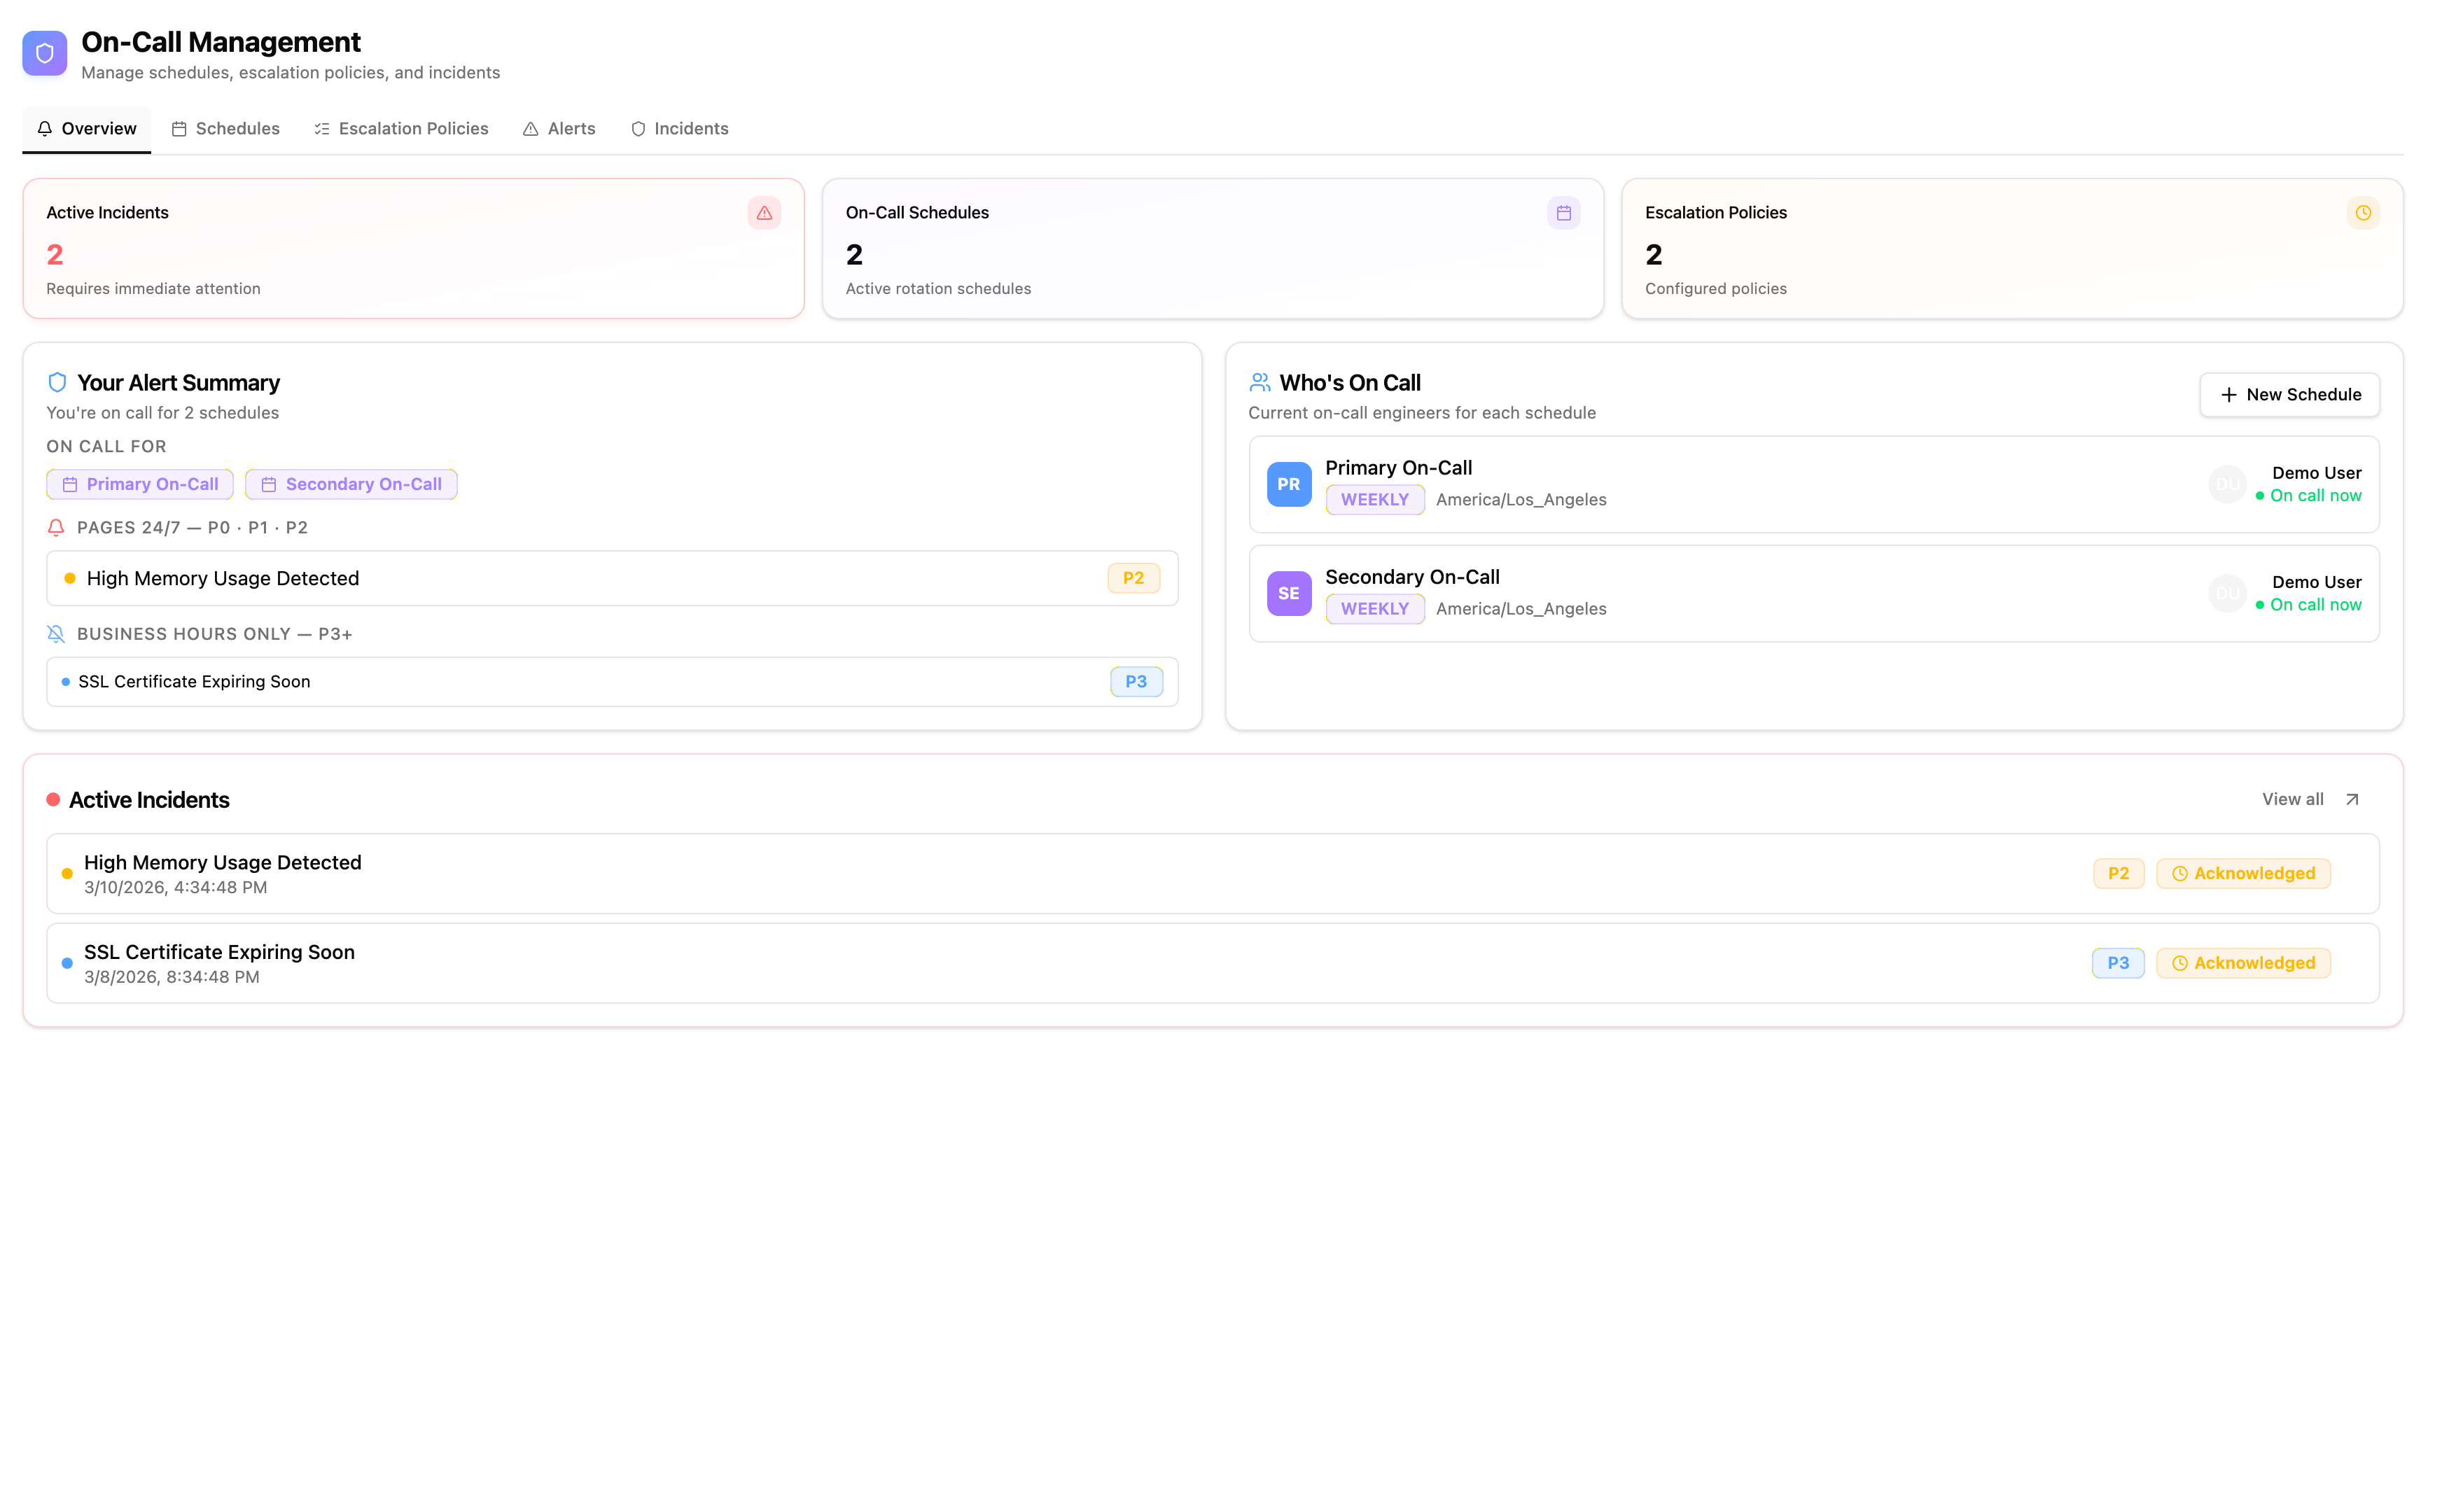The width and height of the screenshot is (2442, 1512).
Task: Click the DU avatar in Secondary On-Call row
Action: point(2227,593)
